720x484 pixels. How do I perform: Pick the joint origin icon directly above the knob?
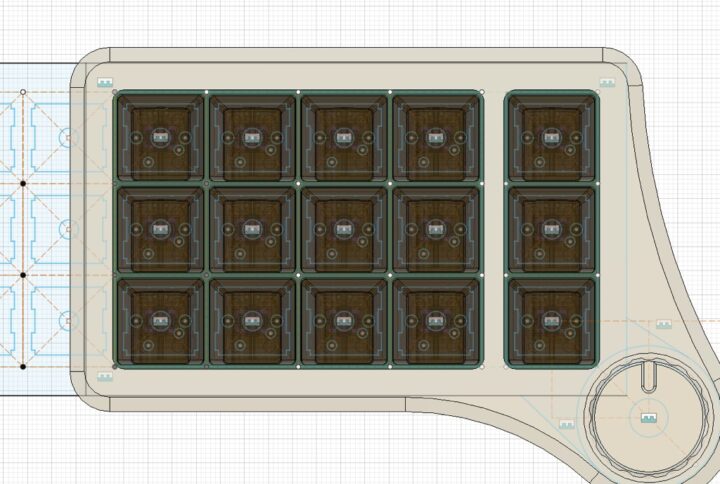pos(661,324)
